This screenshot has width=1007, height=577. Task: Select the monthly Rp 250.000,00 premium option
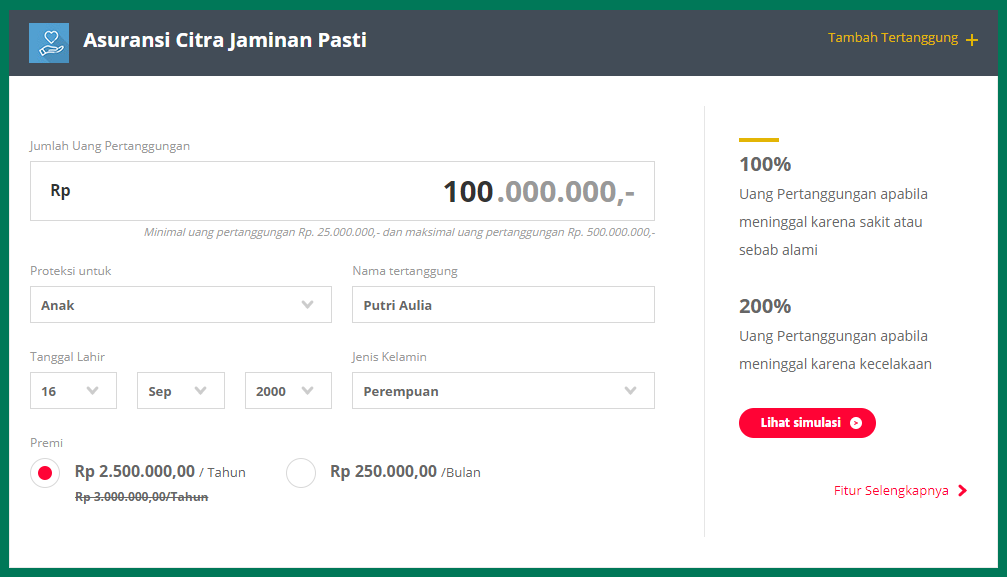click(x=301, y=473)
